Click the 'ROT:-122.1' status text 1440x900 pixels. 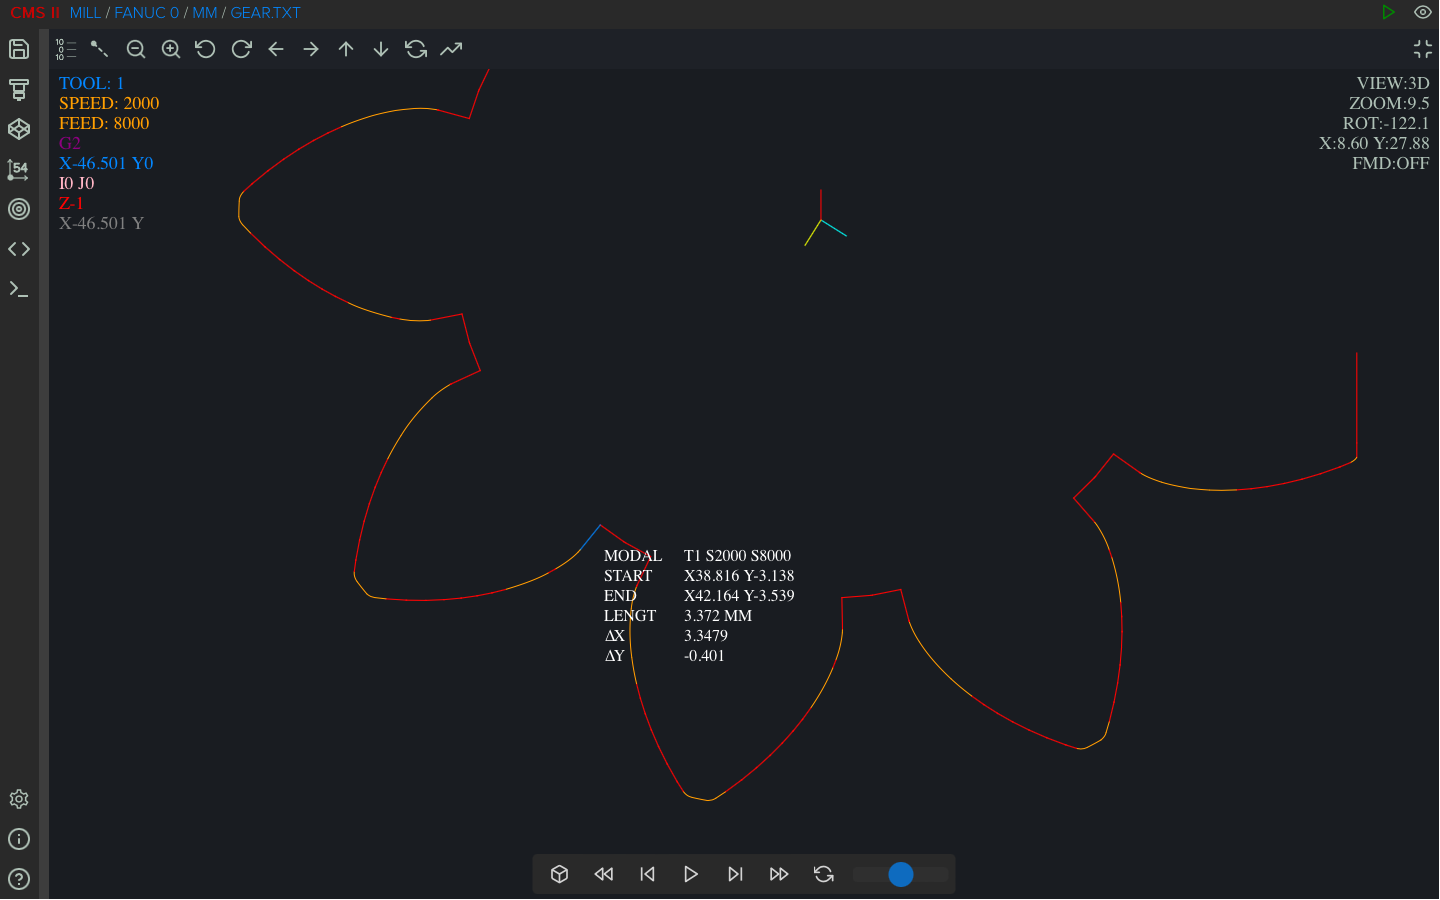coord(1386,123)
